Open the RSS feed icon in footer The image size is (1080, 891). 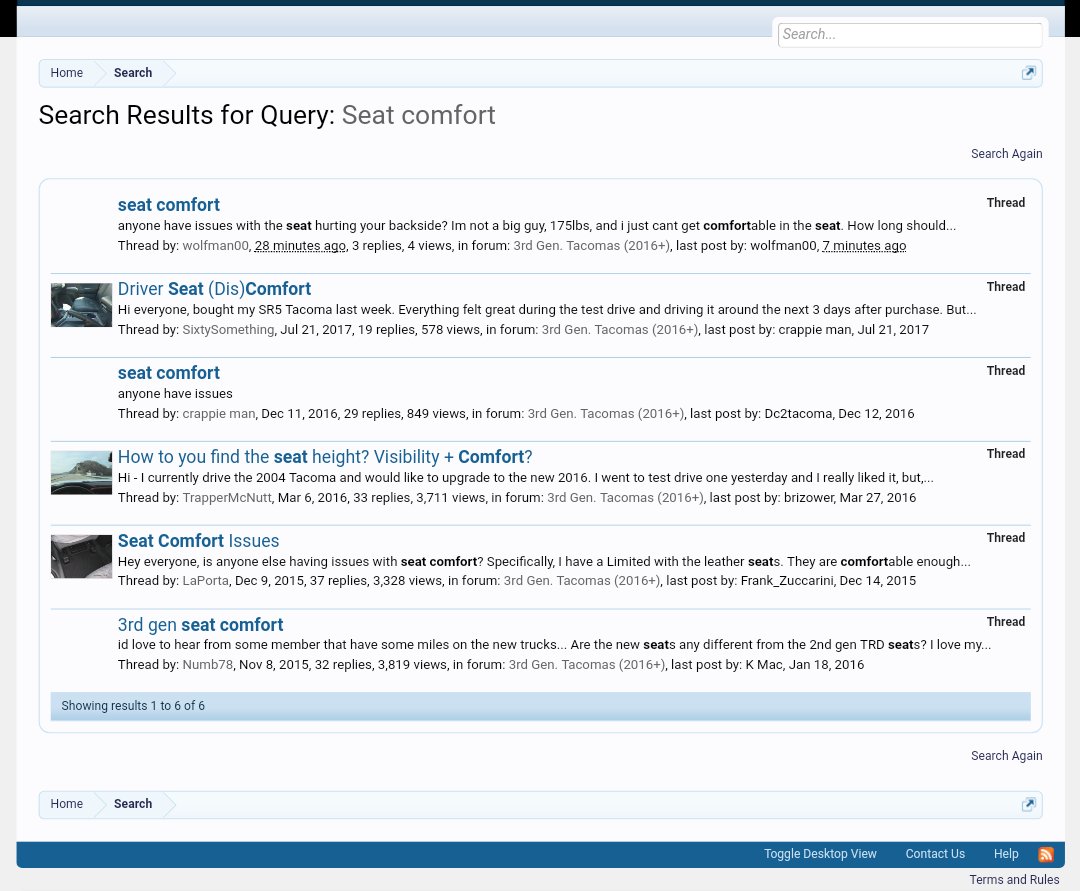click(1046, 855)
